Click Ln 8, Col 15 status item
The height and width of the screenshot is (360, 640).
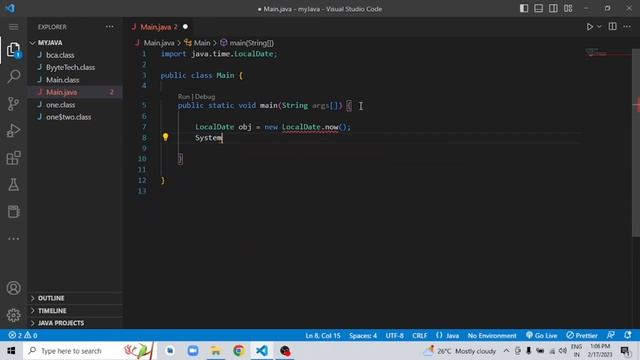pyautogui.click(x=322, y=336)
